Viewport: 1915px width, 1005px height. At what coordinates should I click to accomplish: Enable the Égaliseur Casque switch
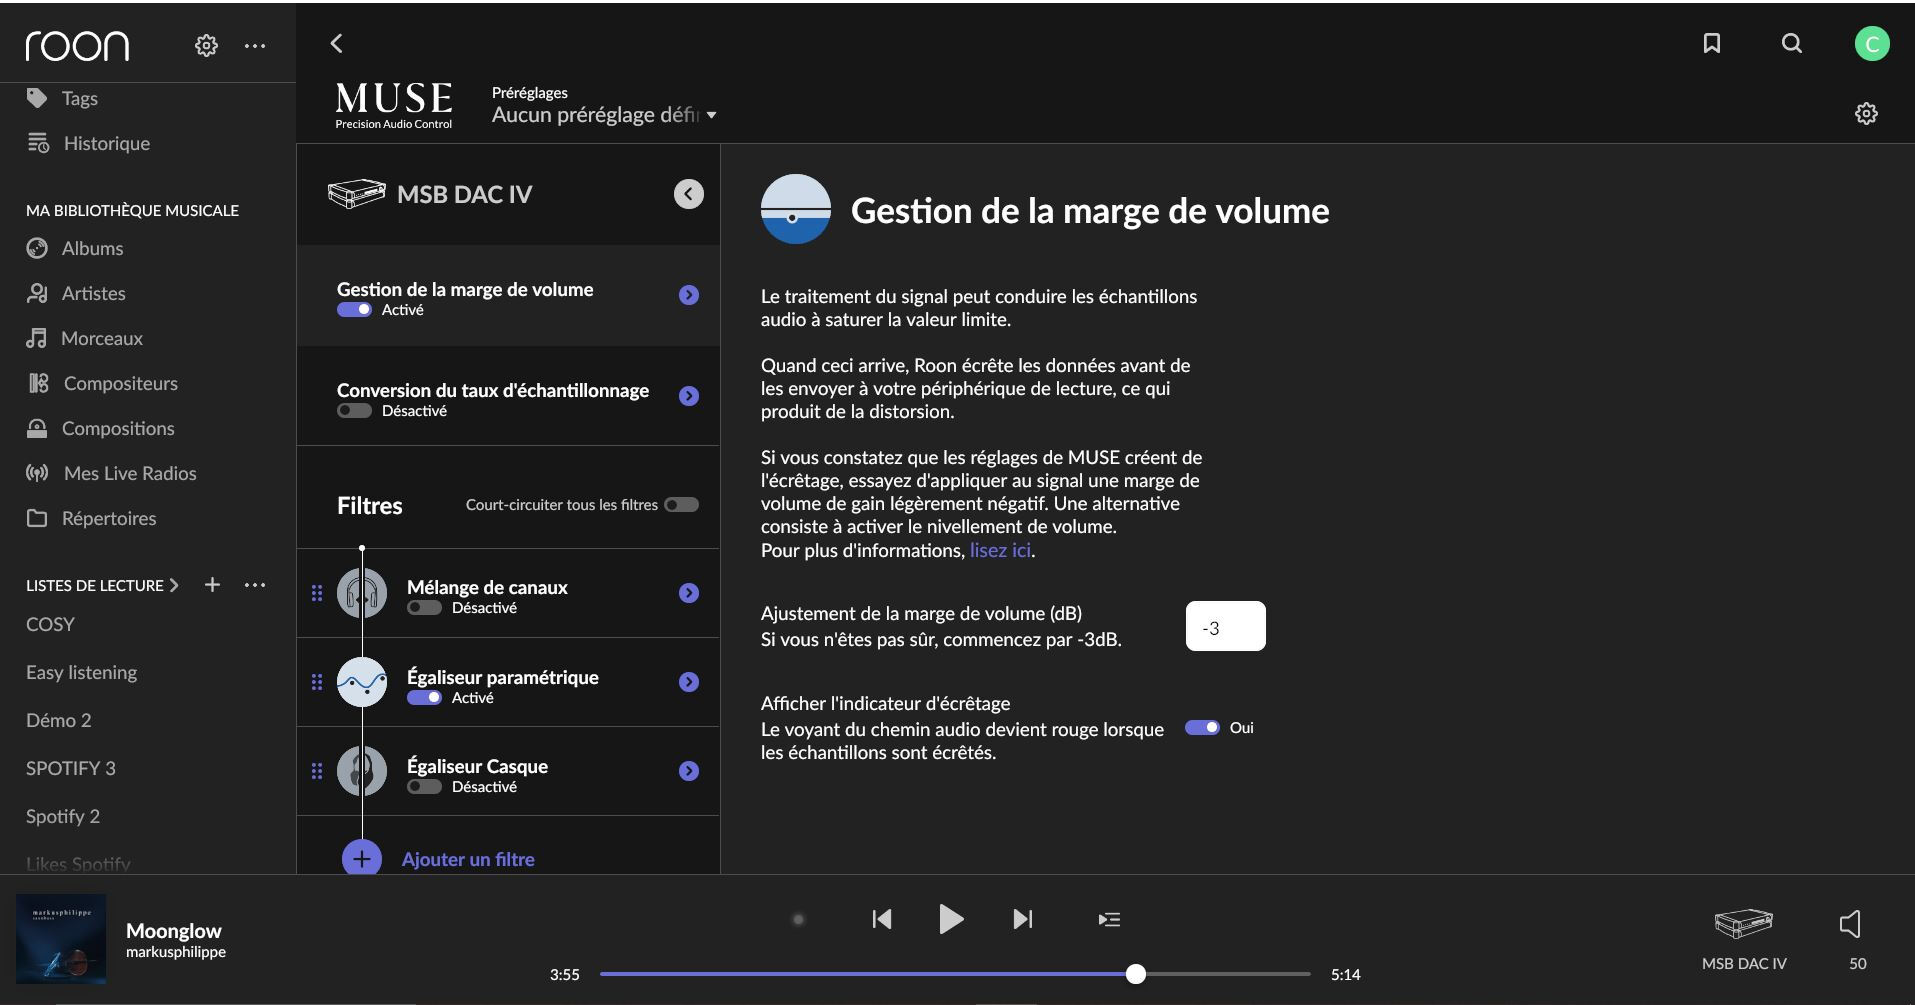pyautogui.click(x=424, y=787)
